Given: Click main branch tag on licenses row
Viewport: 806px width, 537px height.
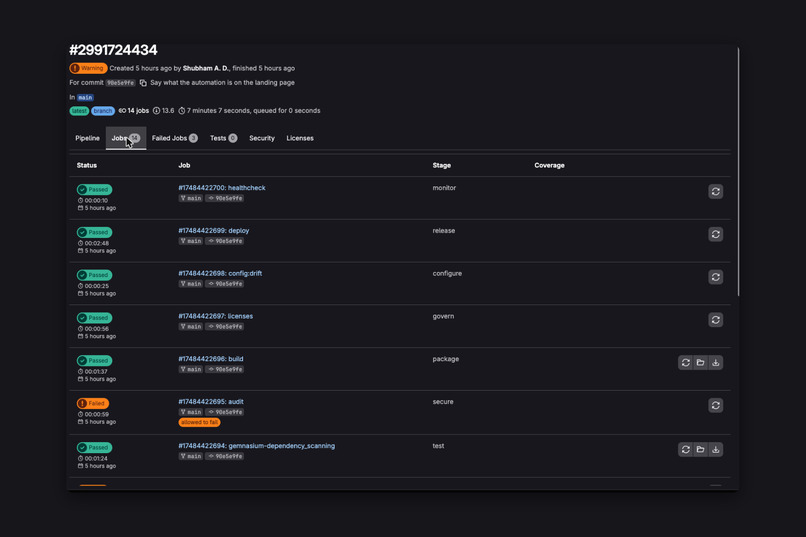Looking at the screenshot, I should (x=191, y=327).
